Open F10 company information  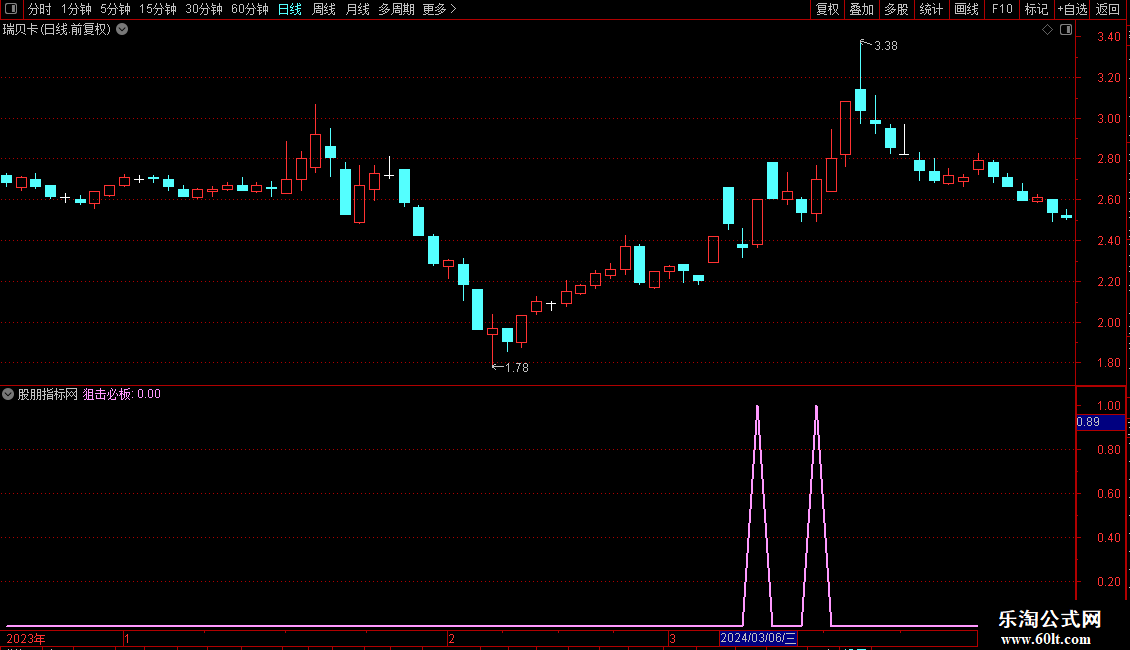(1002, 9)
